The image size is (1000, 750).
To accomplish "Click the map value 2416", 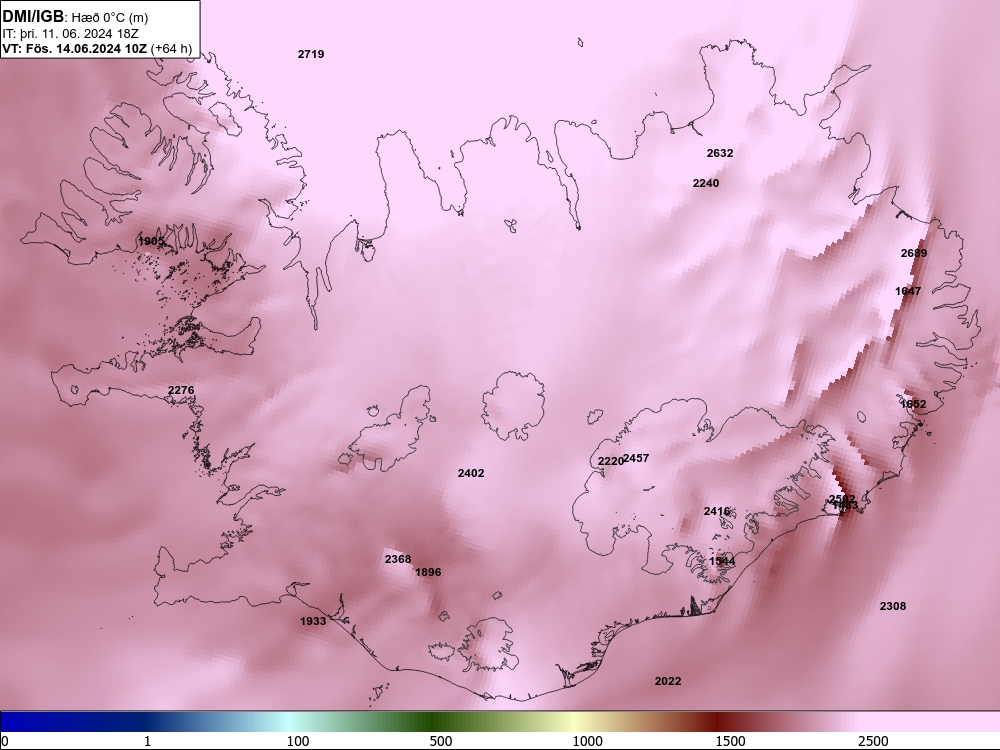I will (x=716, y=511).
